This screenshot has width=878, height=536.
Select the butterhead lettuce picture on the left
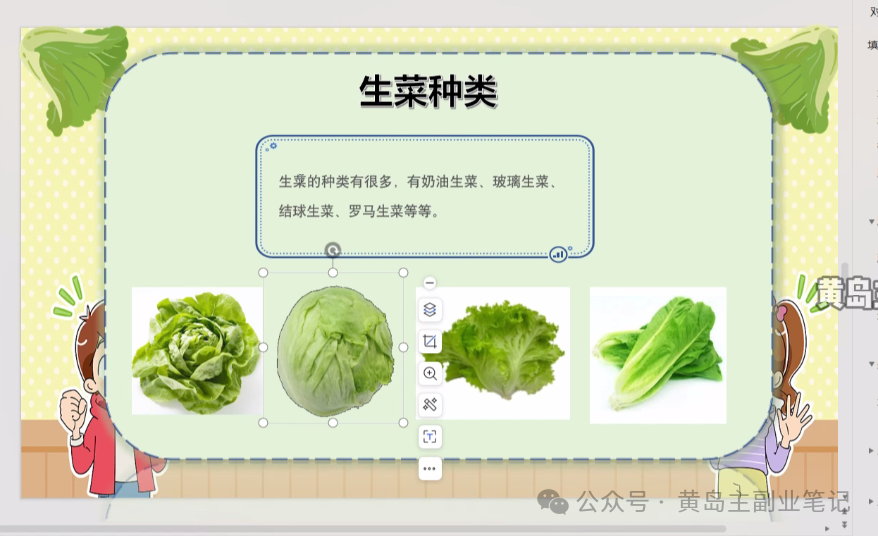point(196,351)
